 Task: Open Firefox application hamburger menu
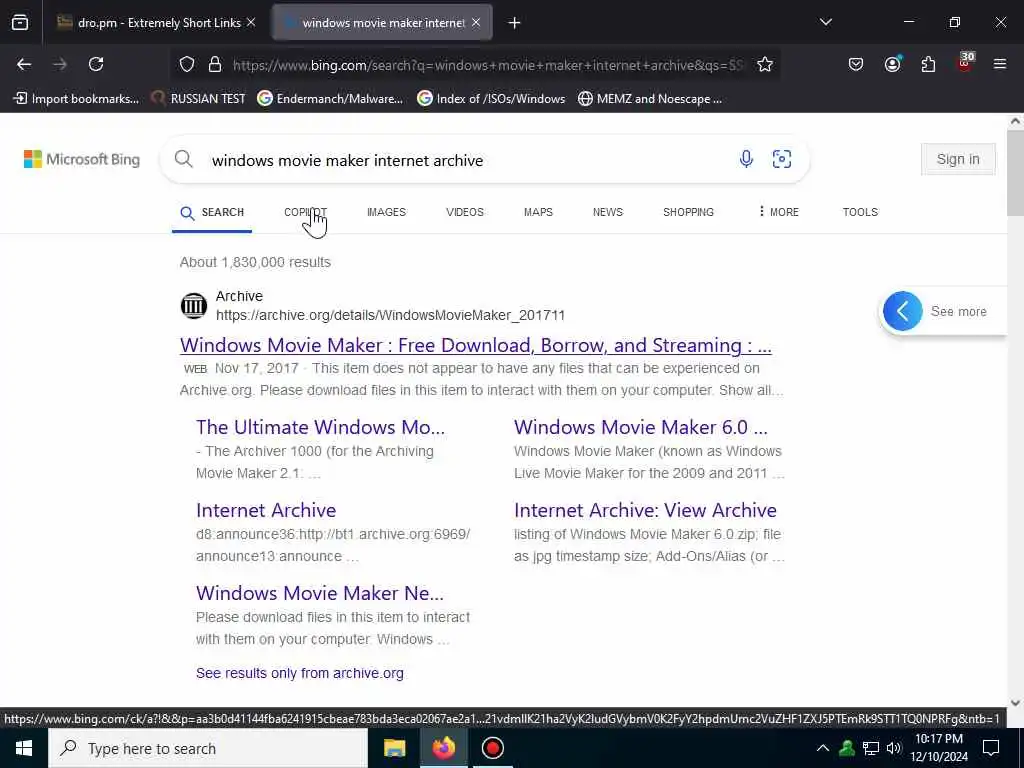(x=1000, y=64)
